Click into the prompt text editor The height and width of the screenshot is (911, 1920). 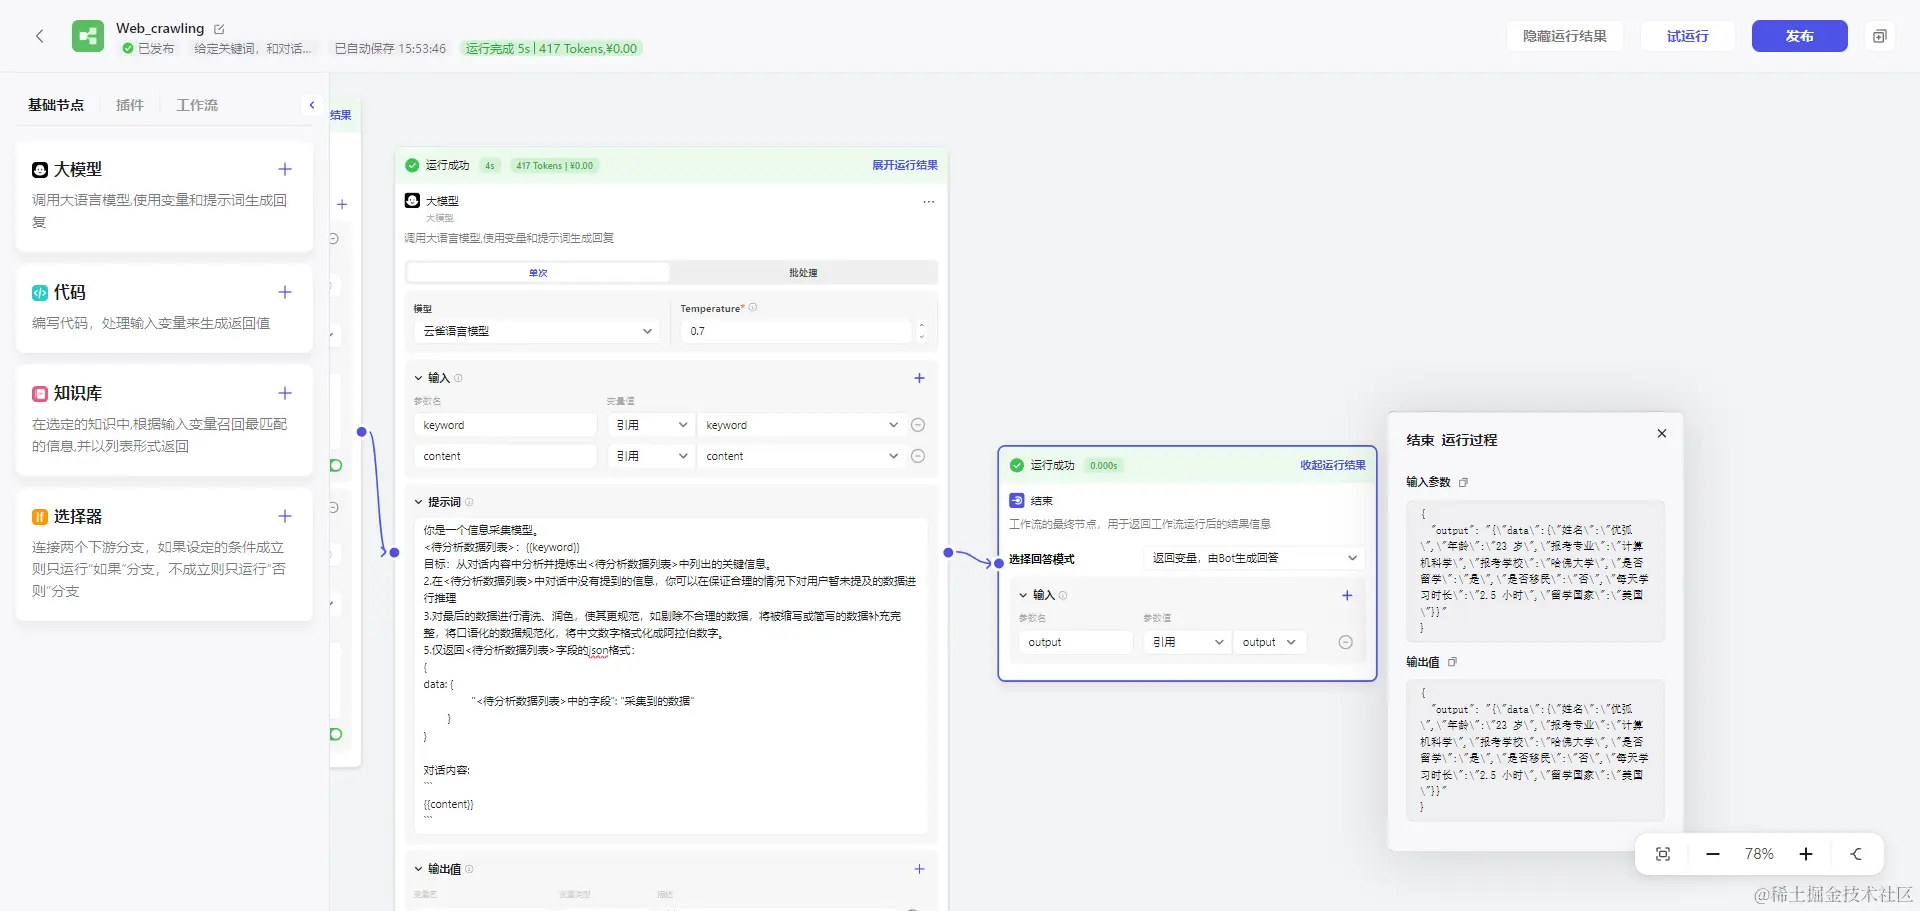(x=670, y=676)
